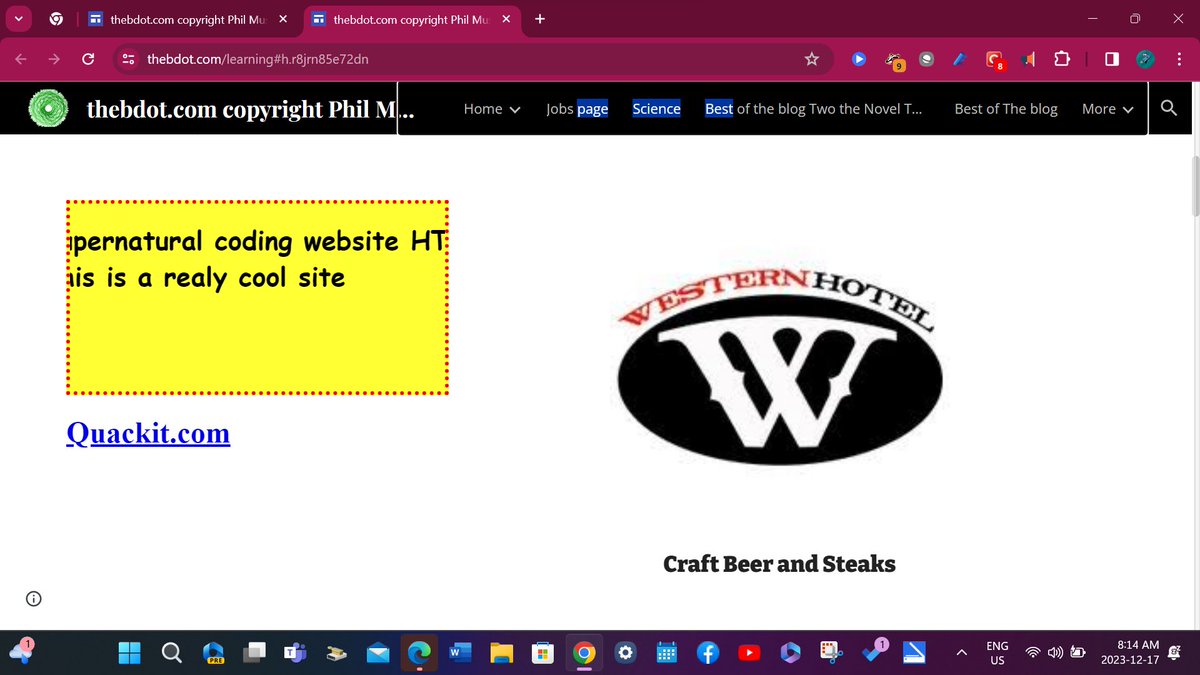Switch to the first thebdot.com tab
Image resolution: width=1200 pixels, height=675 pixels.
tap(187, 19)
